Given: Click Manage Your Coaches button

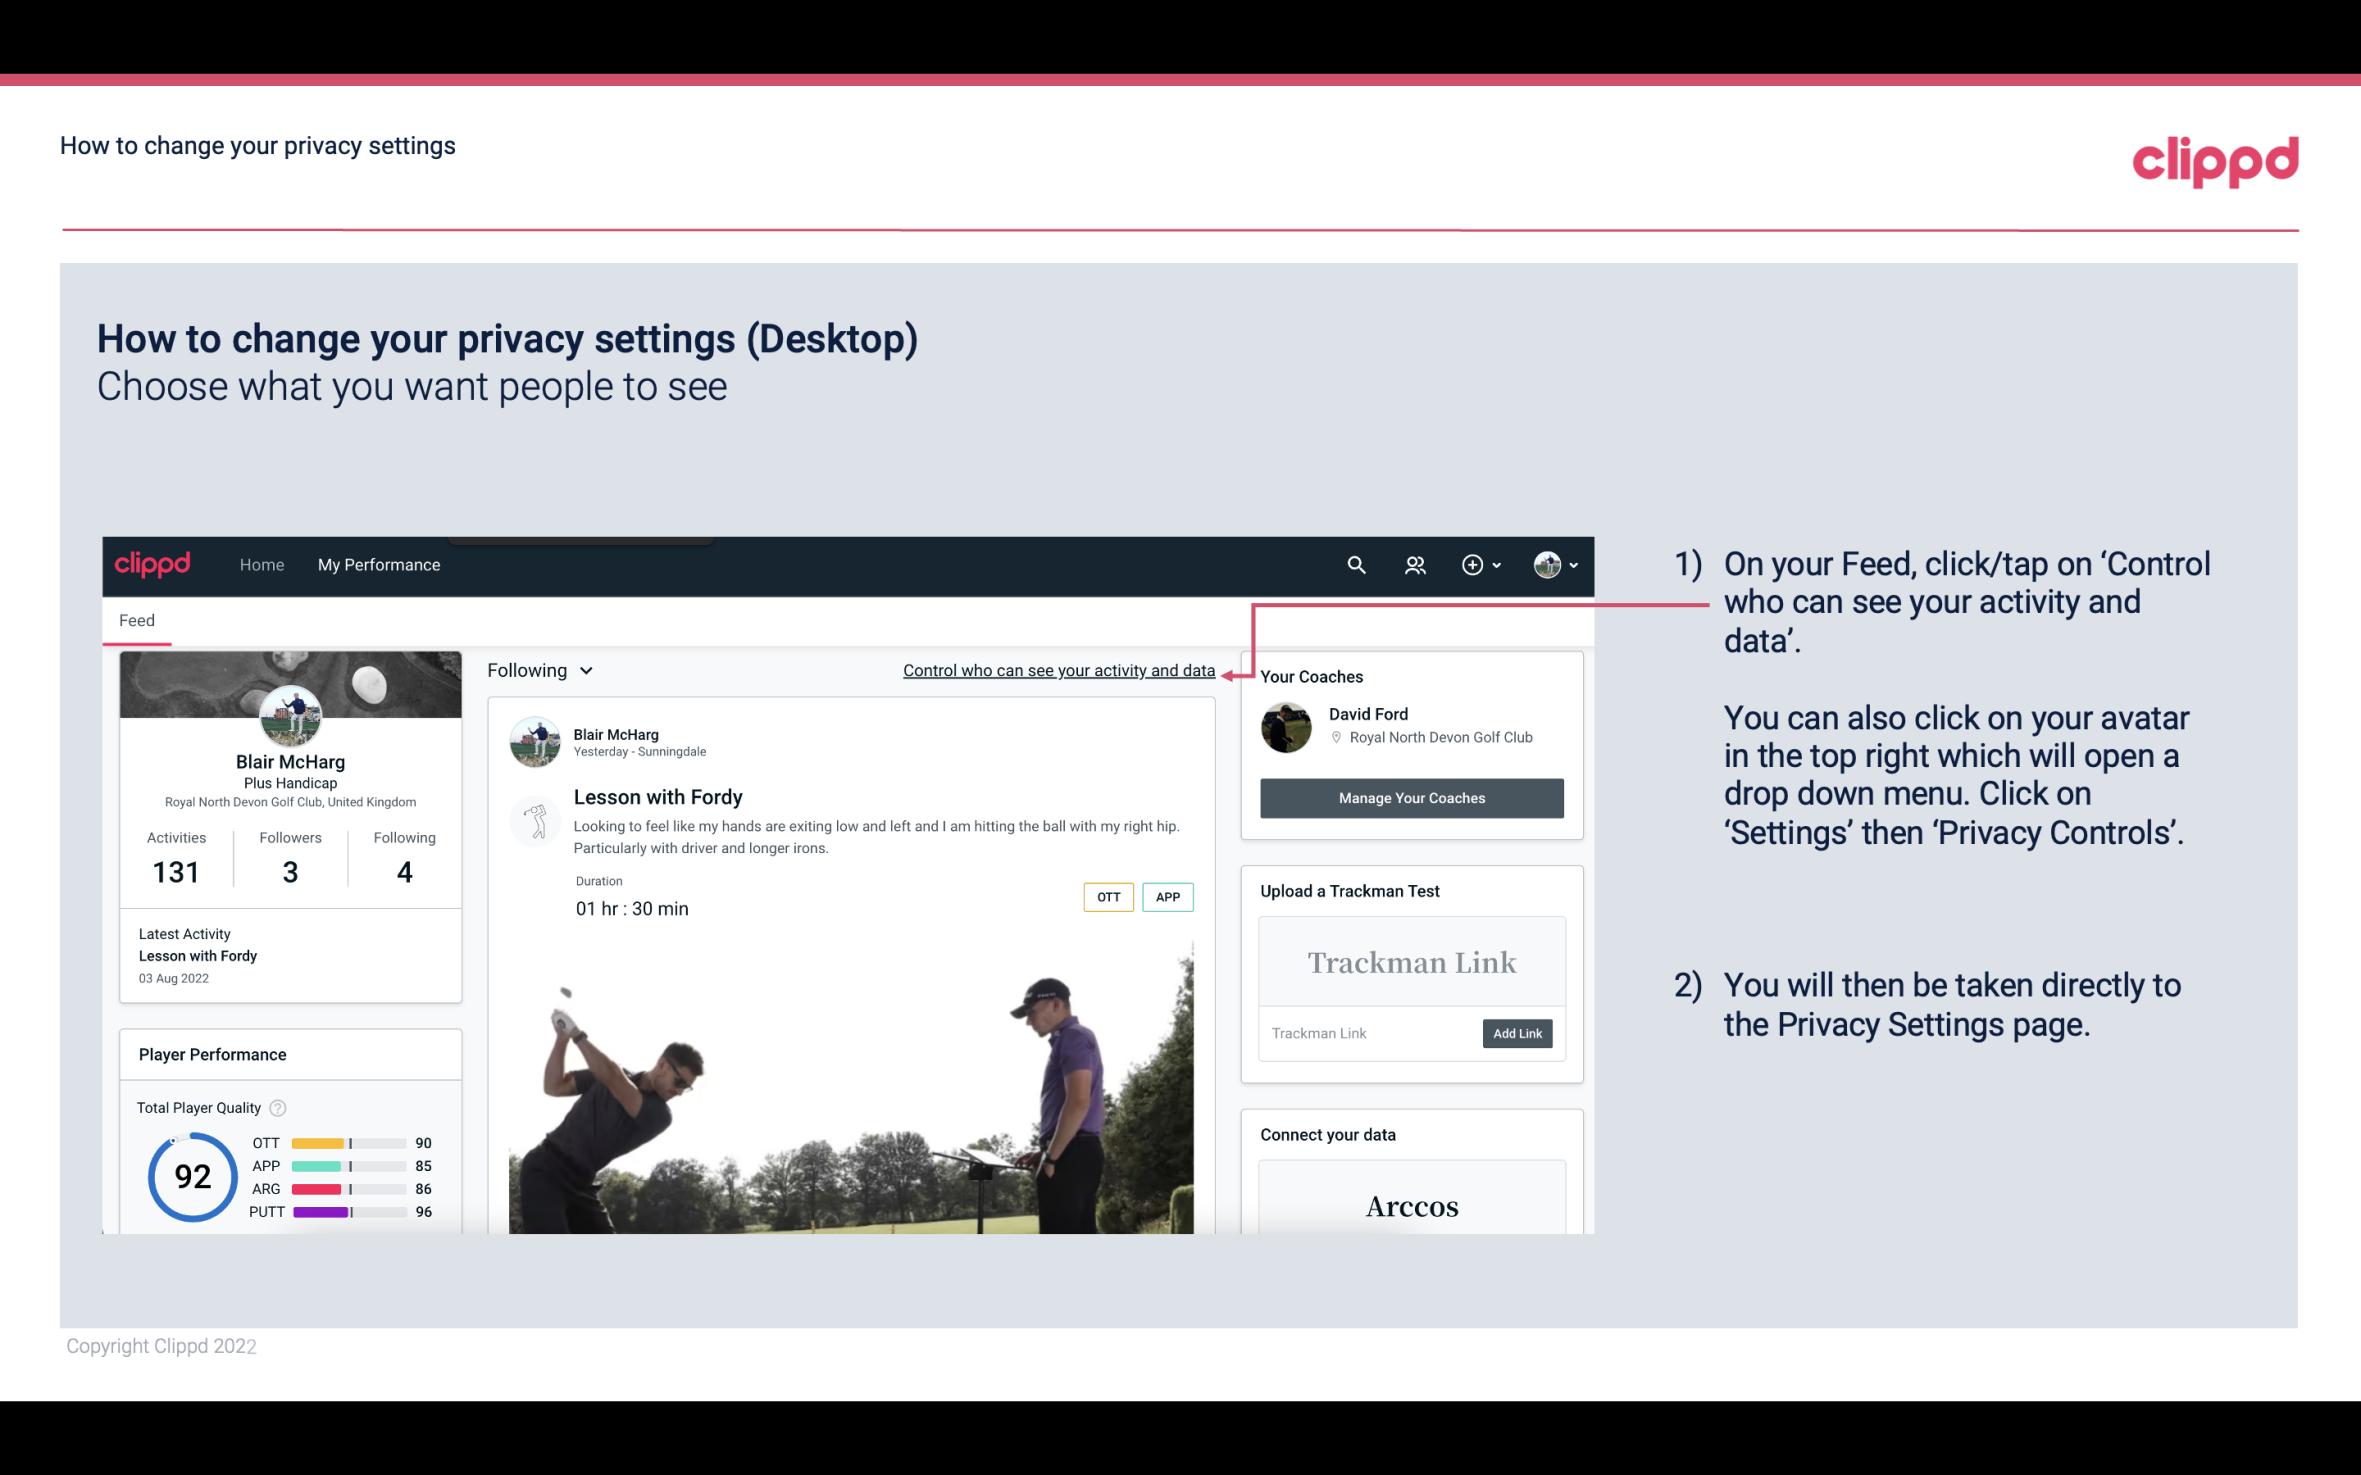Looking at the screenshot, I should [1412, 797].
